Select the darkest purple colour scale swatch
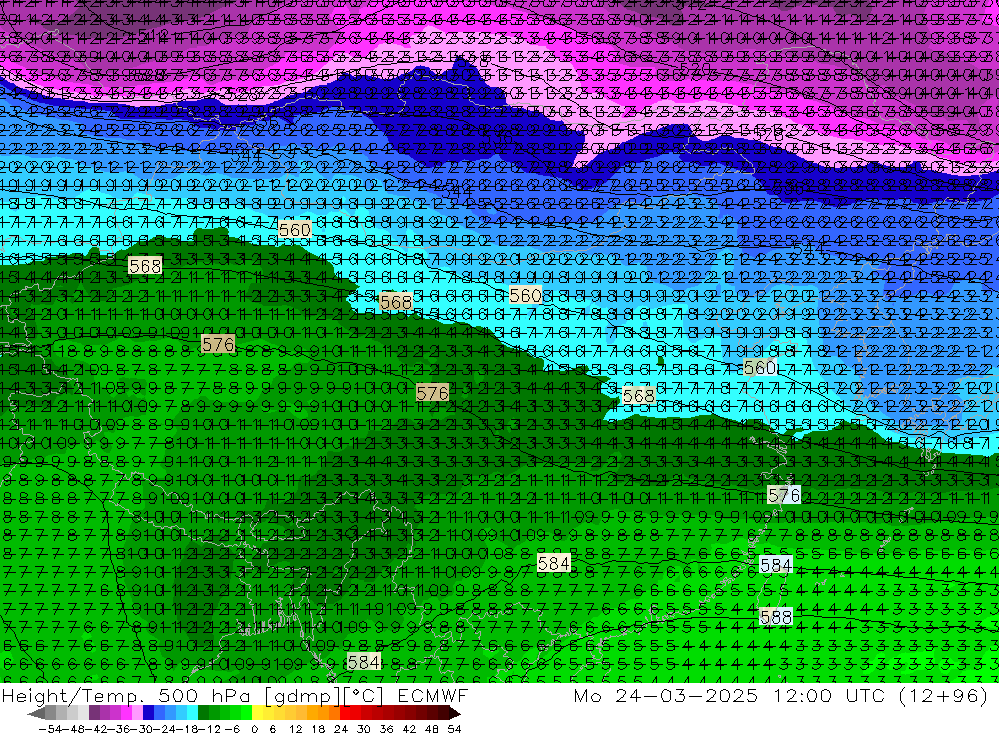This screenshot has width=1000, height=733. [94, 713]
